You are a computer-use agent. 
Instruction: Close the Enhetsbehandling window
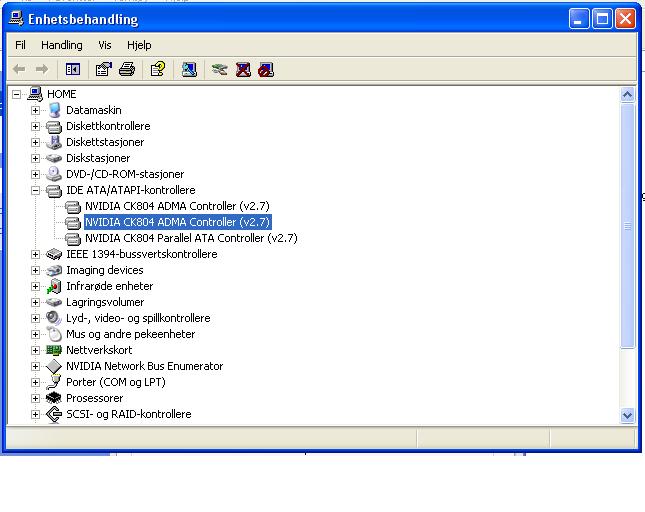pyautogui.click(x=625, y=19)
